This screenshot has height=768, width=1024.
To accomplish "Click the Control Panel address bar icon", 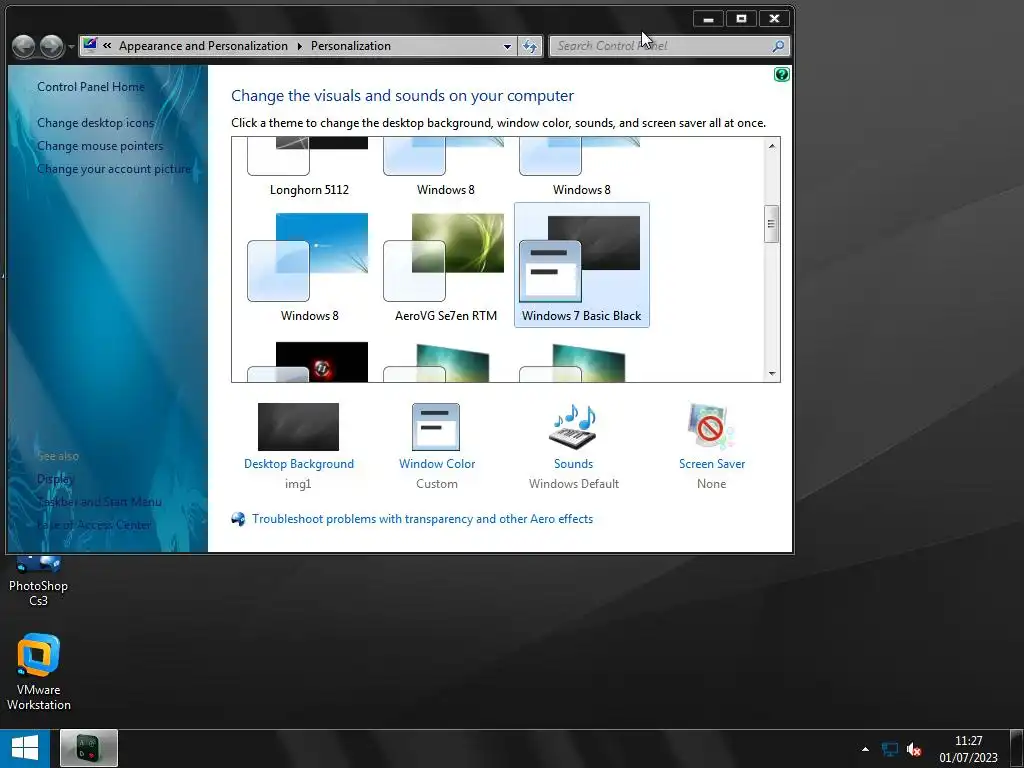I will coord(90,45).
